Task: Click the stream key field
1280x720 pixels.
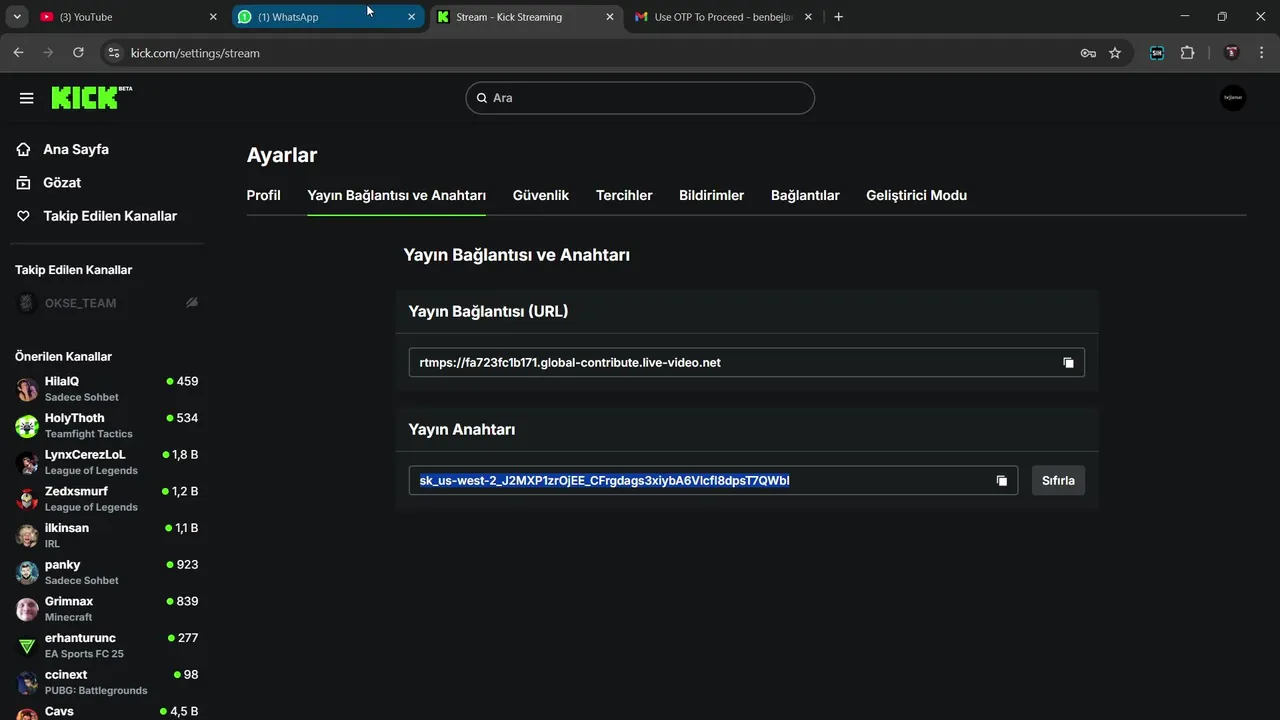Action: click(x=713, y=481)
